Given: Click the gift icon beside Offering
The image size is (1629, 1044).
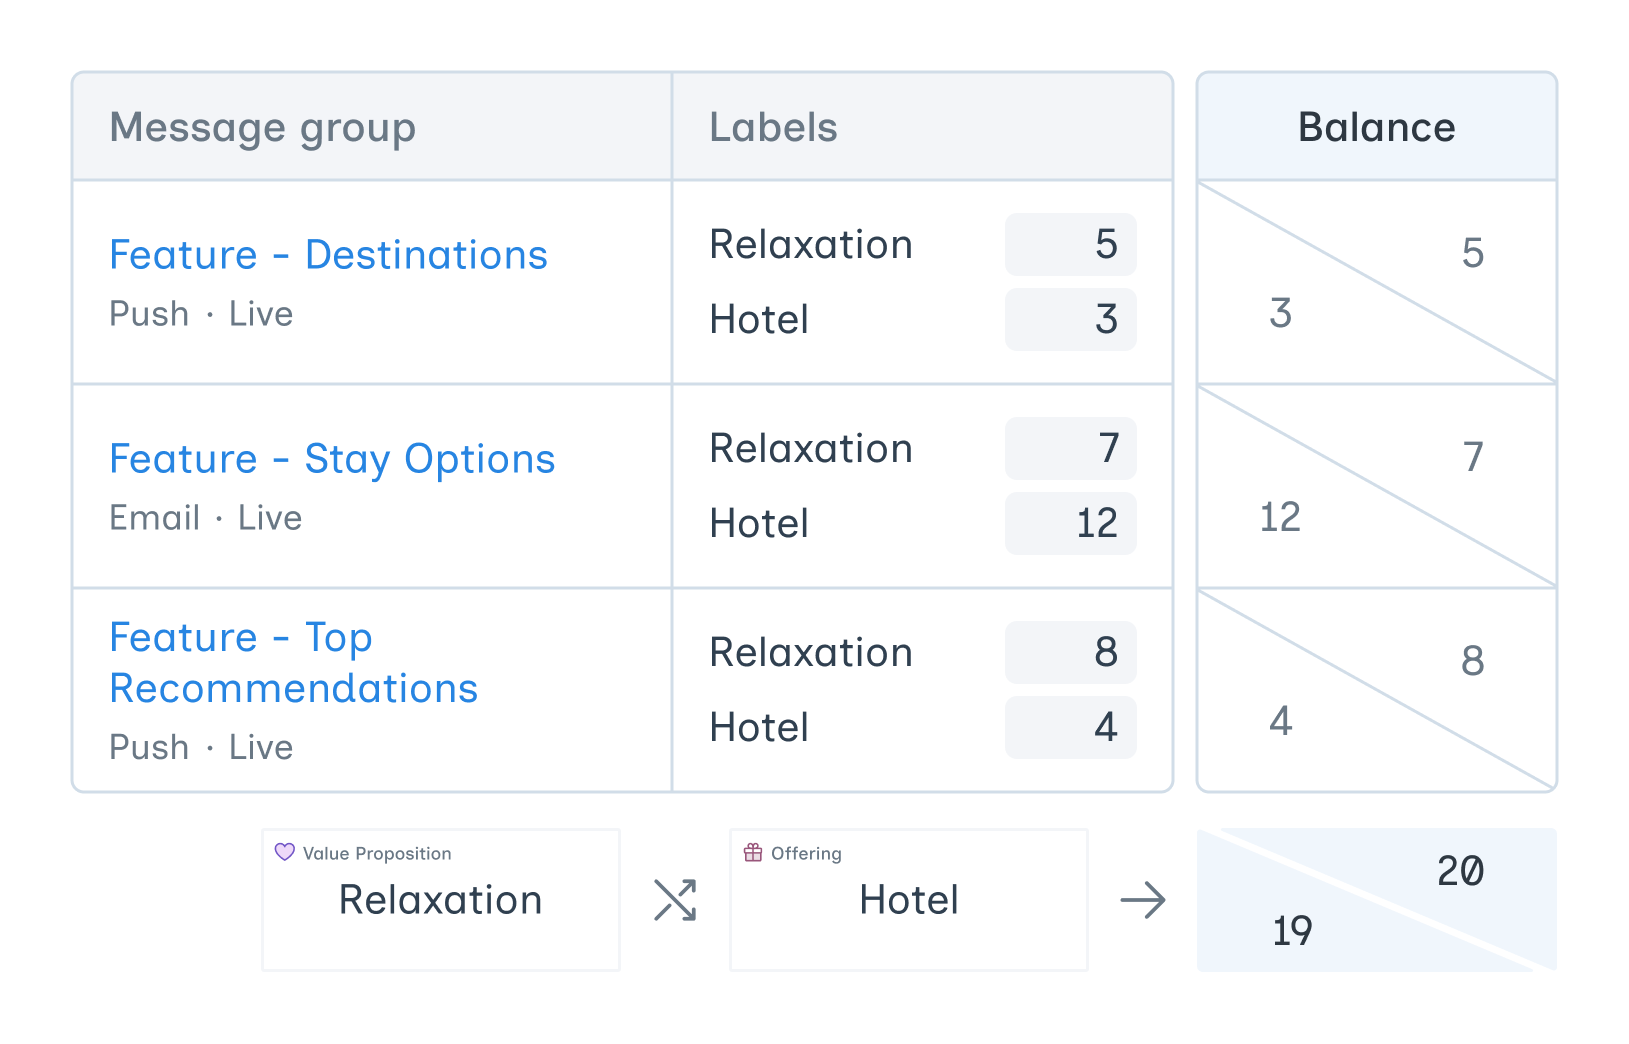Looking at the screenshot, I should point(753,852).
